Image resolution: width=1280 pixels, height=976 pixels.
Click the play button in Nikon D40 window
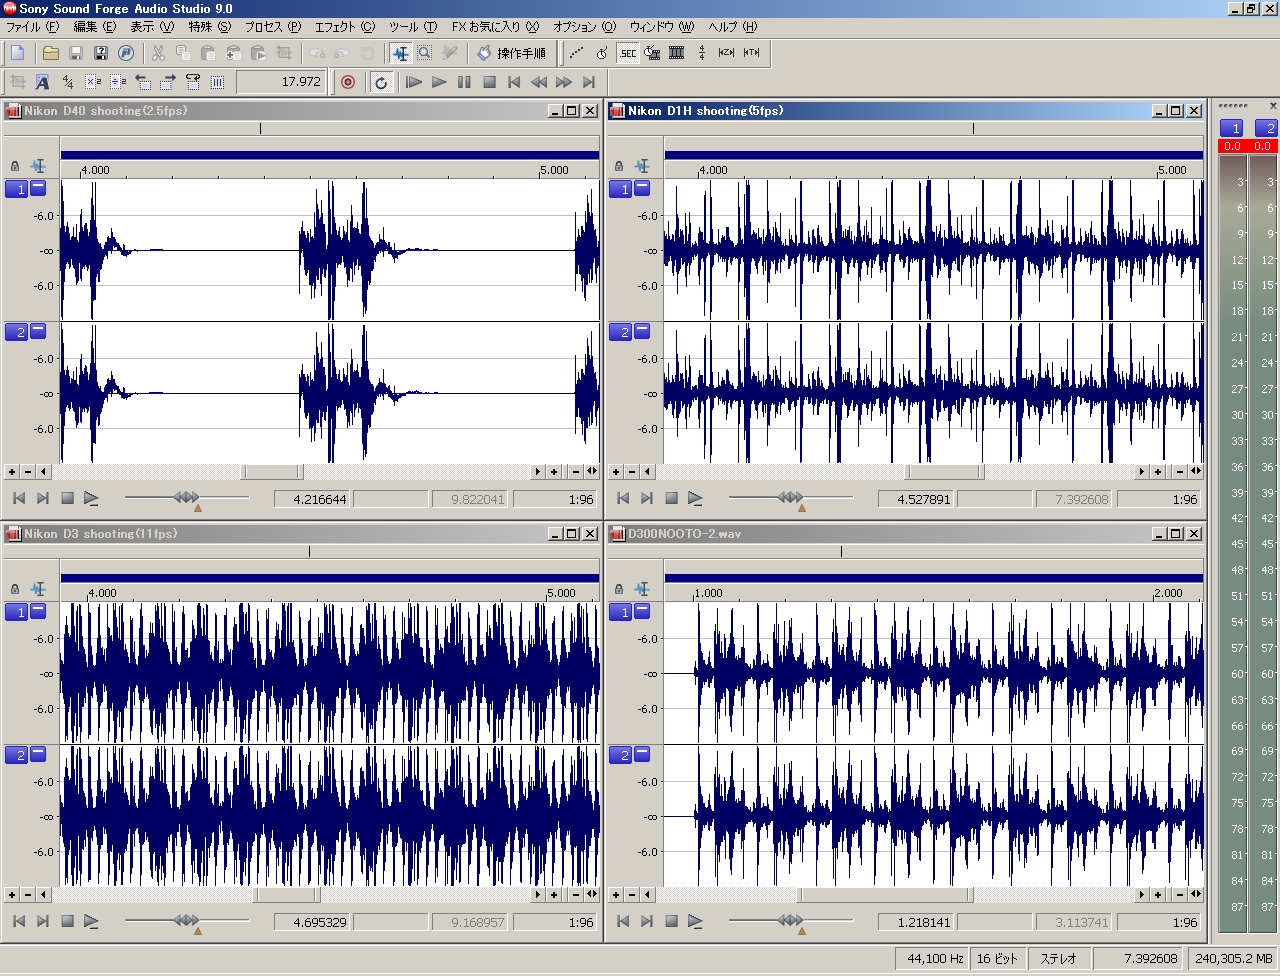[91, 498]
